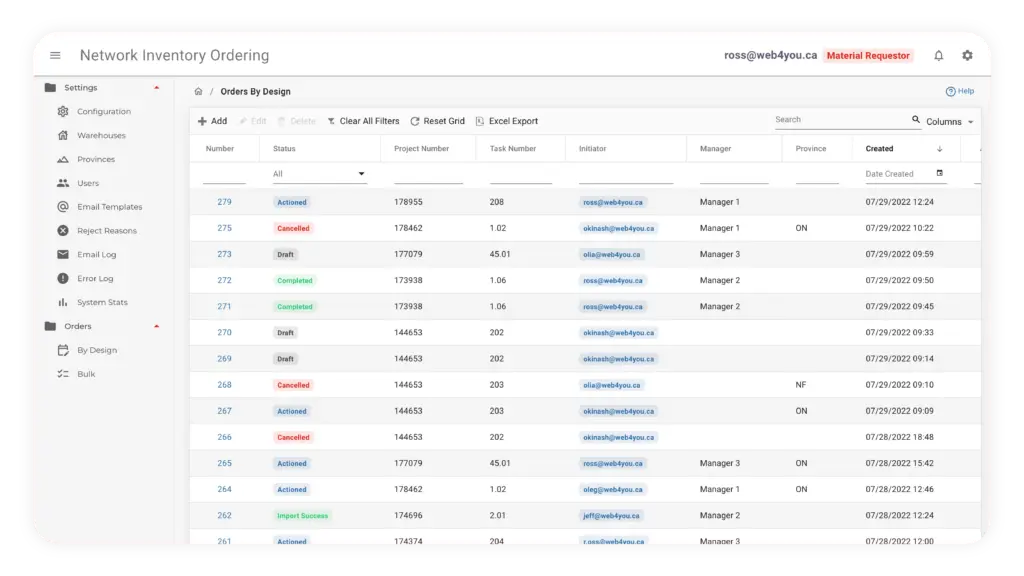Export the grid with Excel Export

(507, 121)
